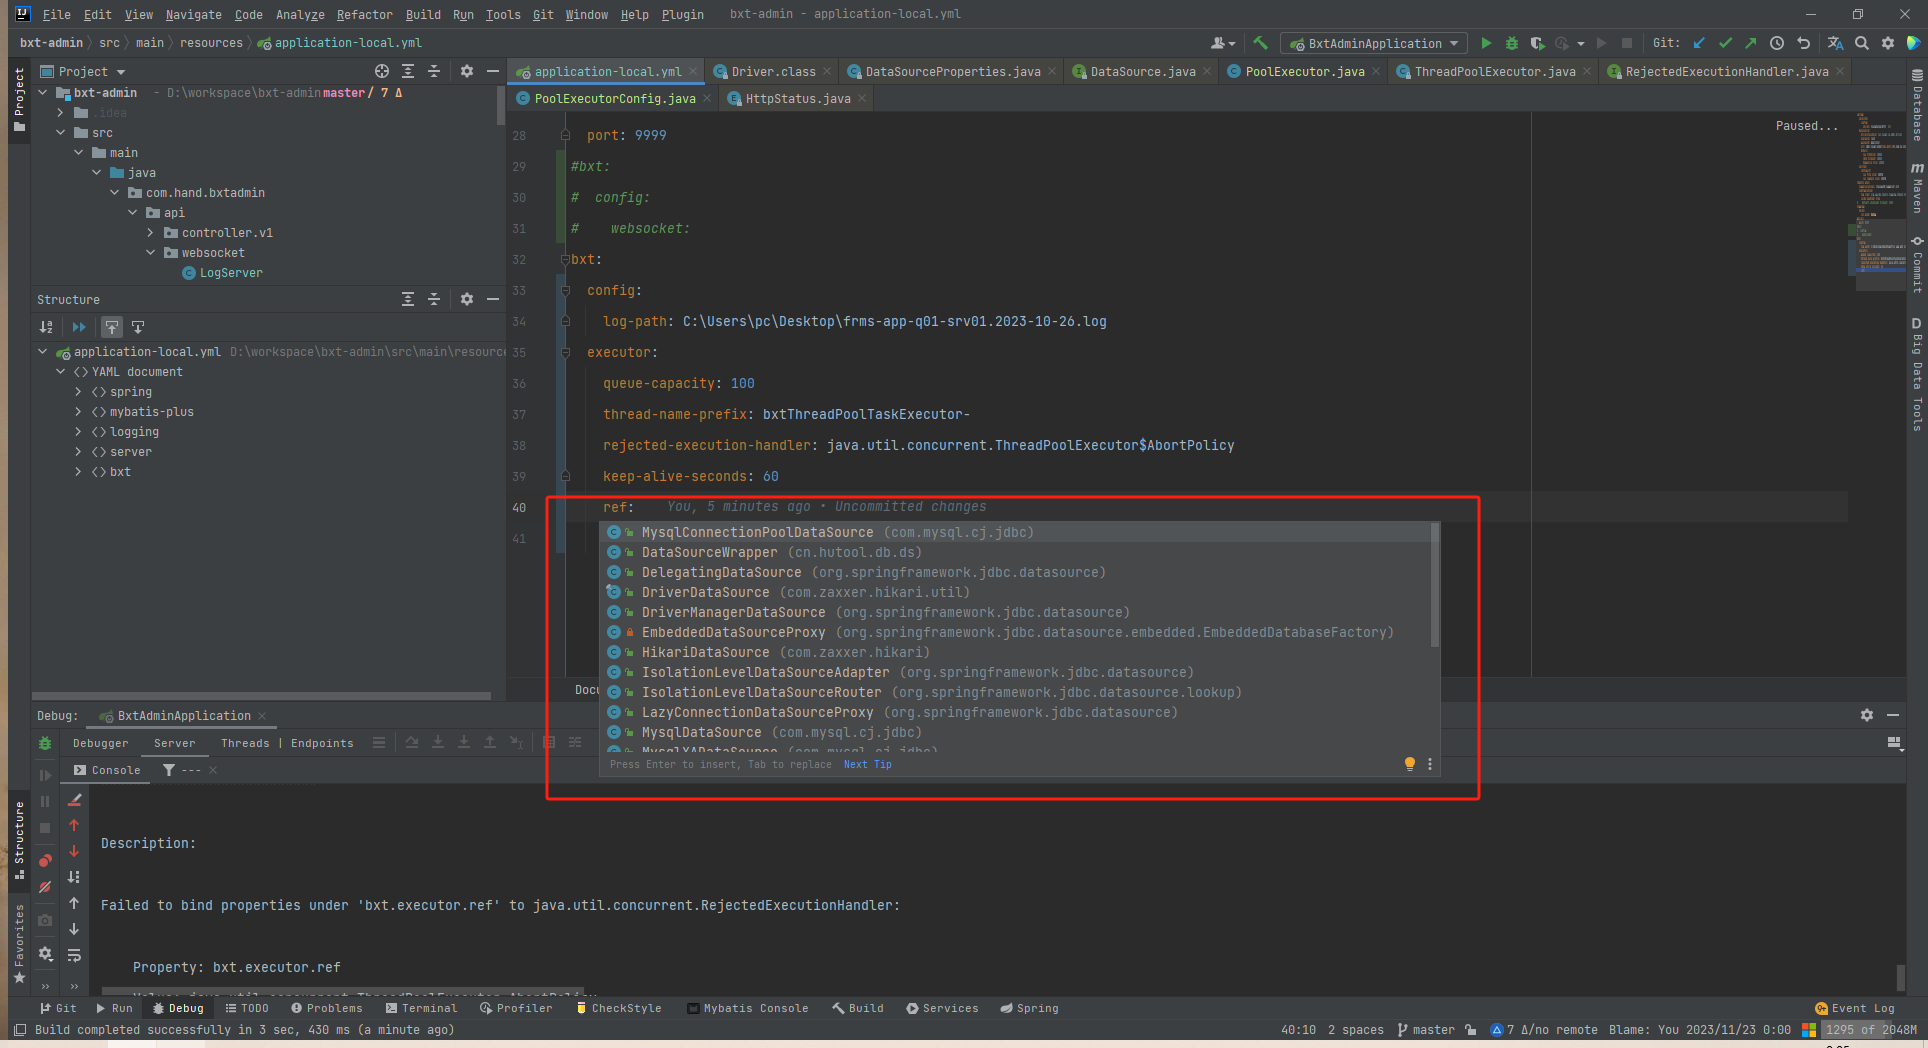Viewport: 1928px width, 1048px height.
Task: Click the Git update project arrow
Action: [x=1699, y=43]
